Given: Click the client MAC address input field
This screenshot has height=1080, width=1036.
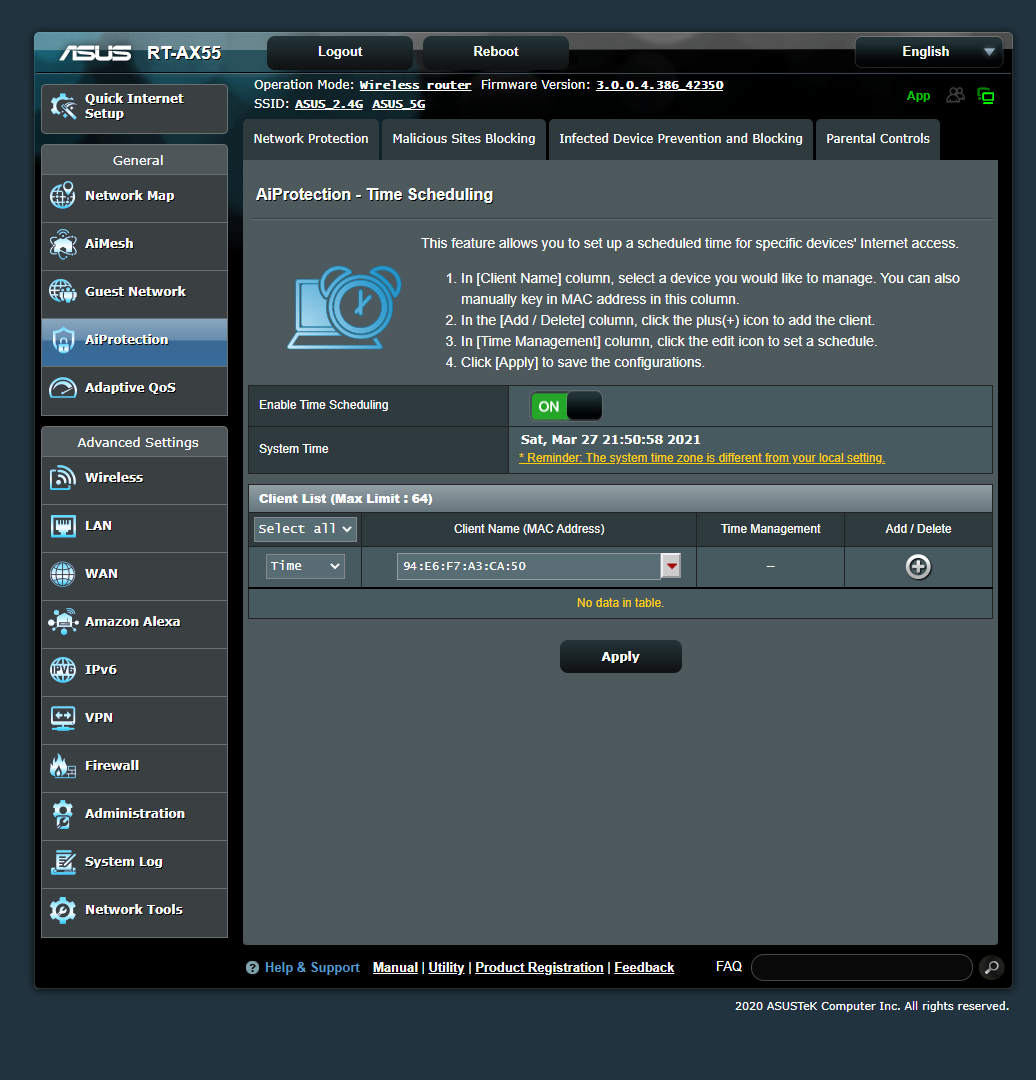Looking at the screenshot, I should (x=528, y=566).
